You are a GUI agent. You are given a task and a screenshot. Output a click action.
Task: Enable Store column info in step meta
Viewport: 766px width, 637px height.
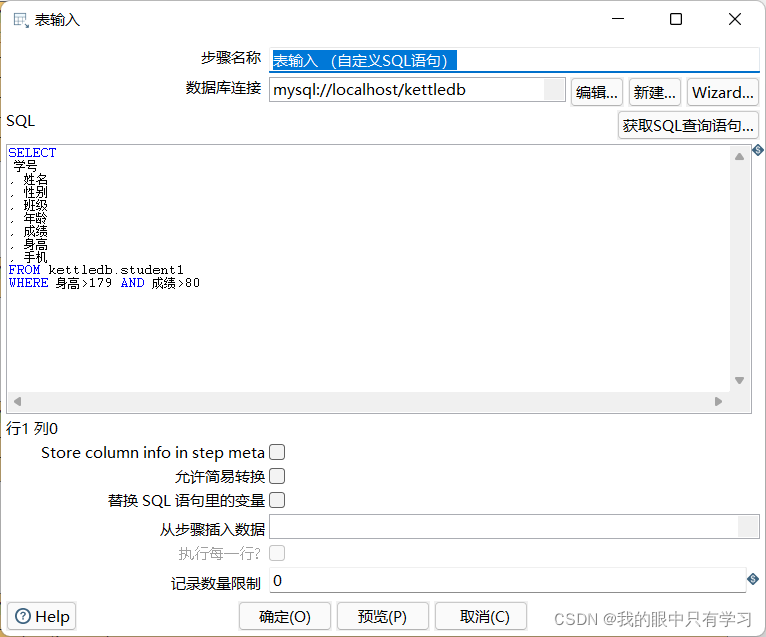(x=277, y=452)
